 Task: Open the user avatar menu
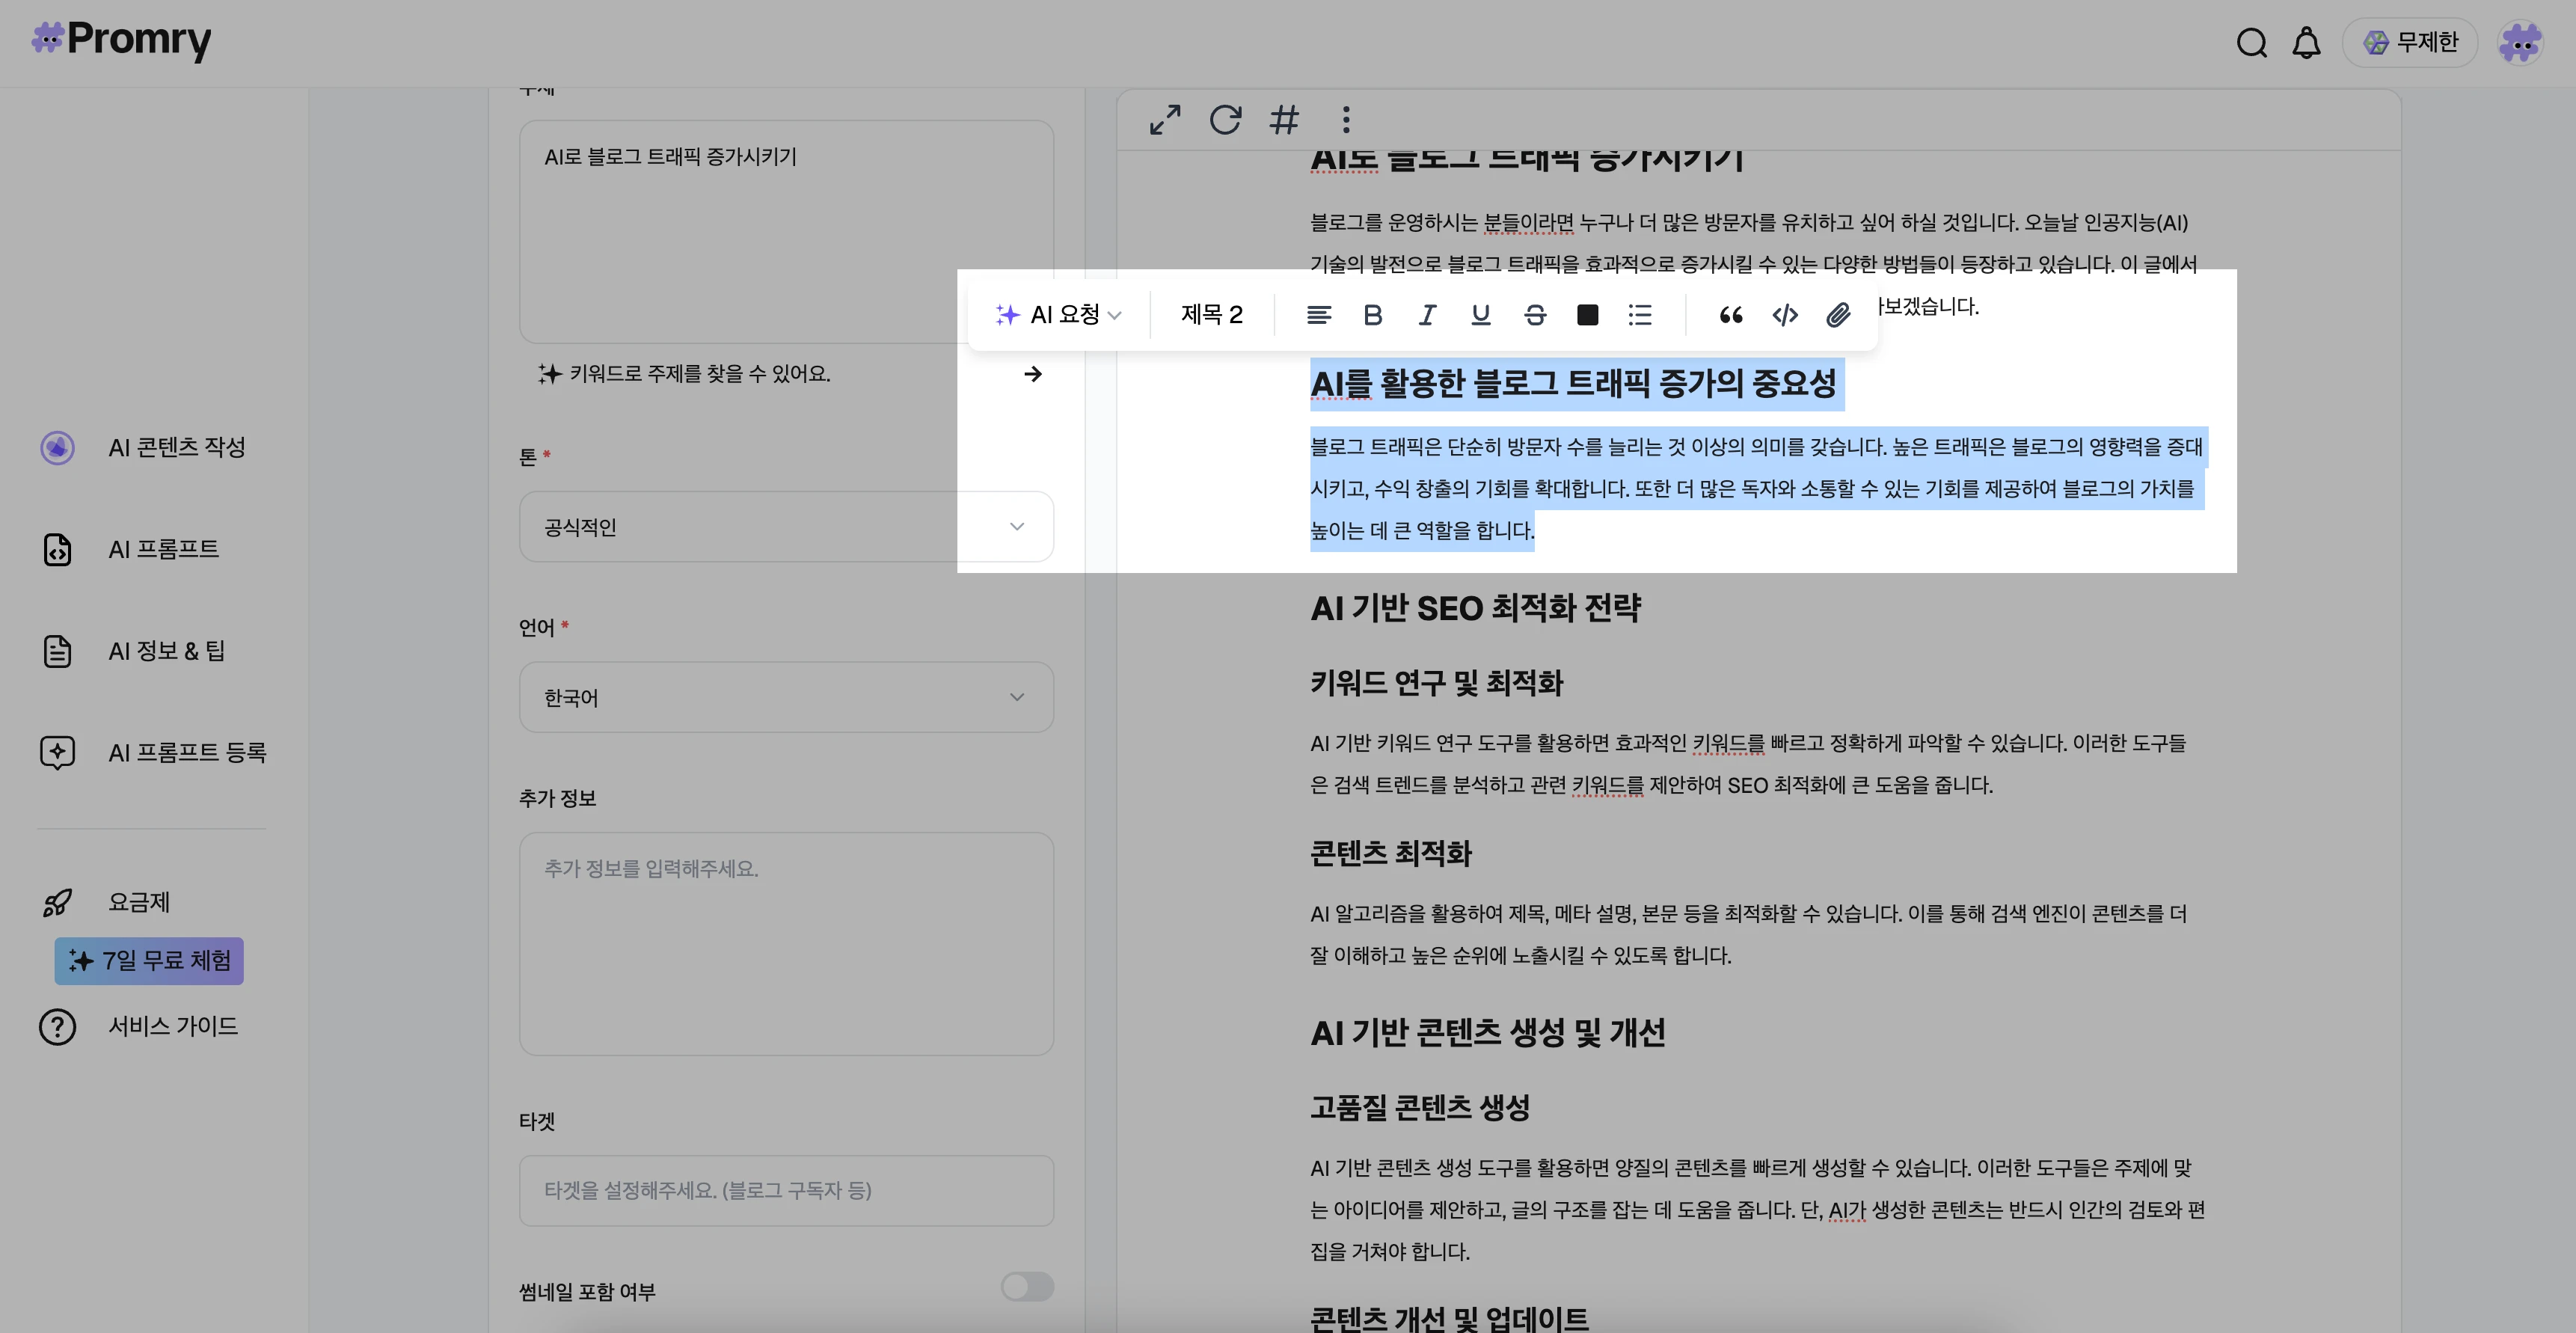pos(2520,43)
